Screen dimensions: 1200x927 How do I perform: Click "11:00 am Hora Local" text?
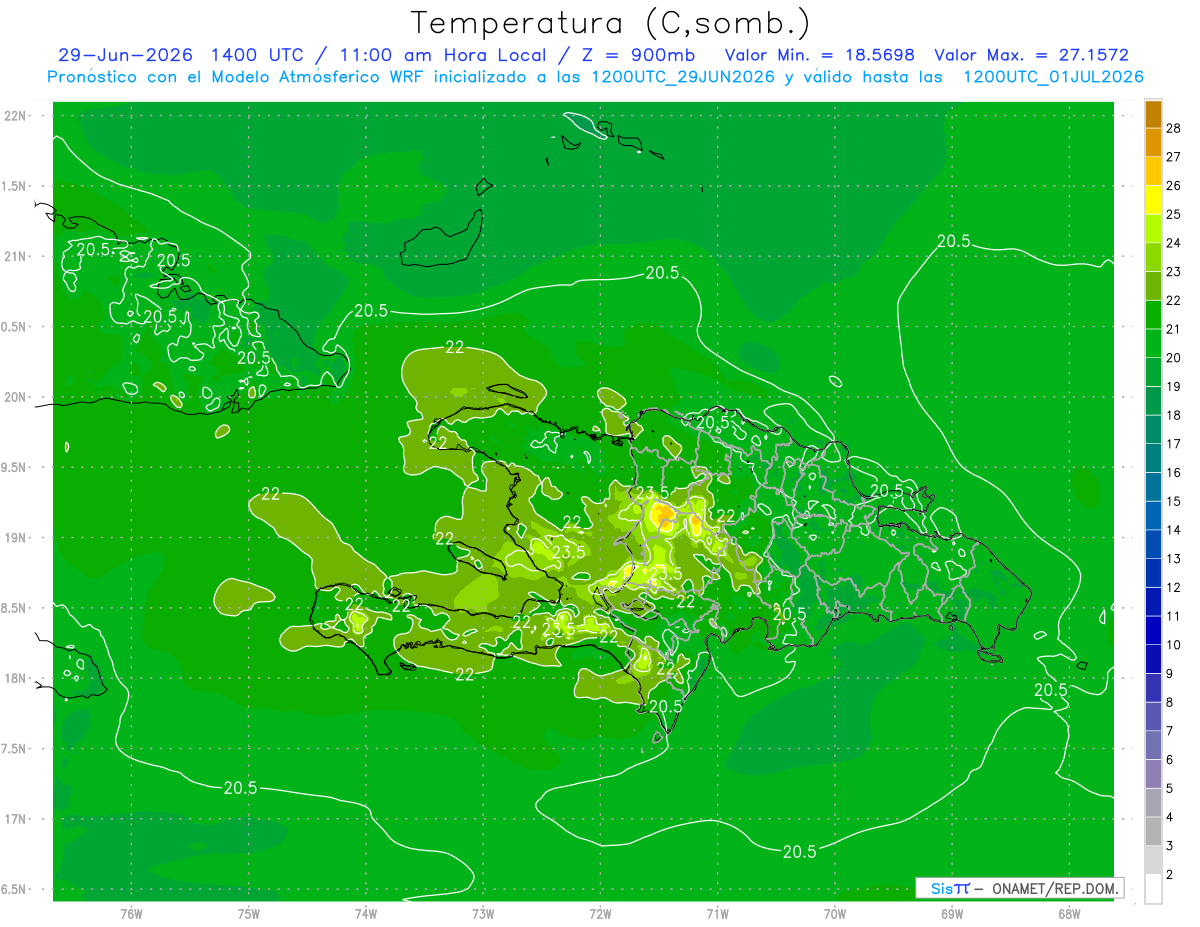442,55
